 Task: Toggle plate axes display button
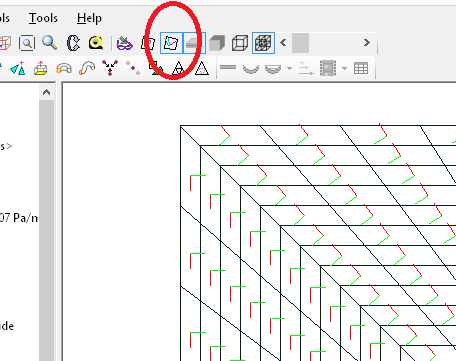(x=171, y=43)
